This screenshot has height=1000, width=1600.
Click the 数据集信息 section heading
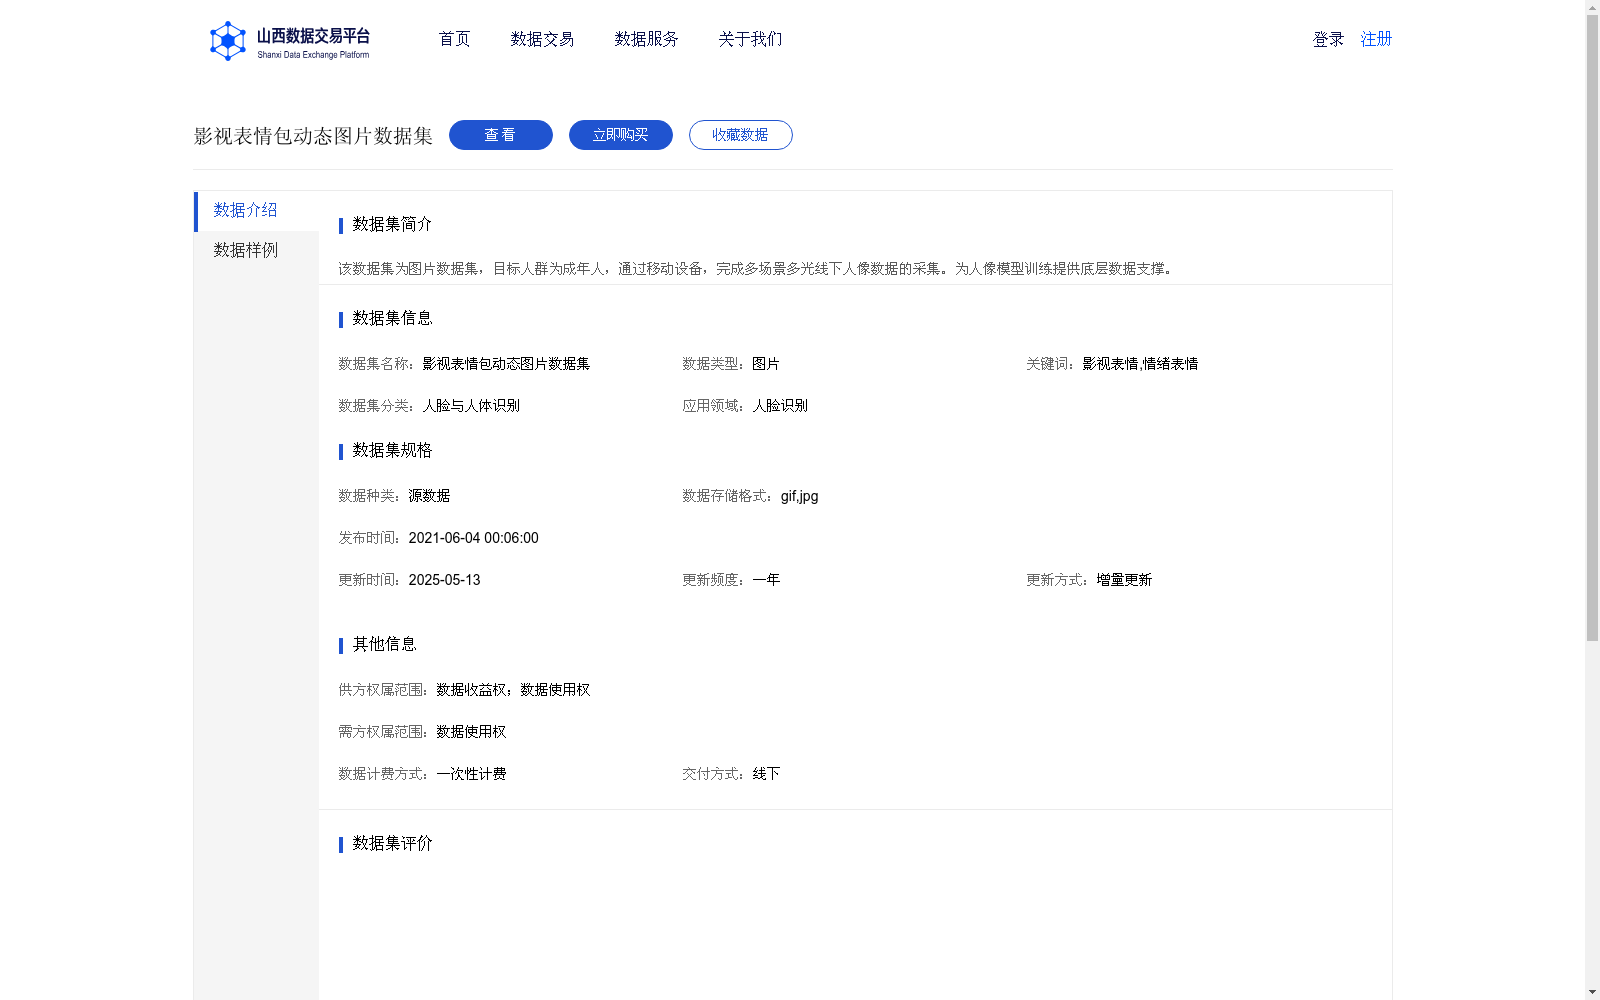pos(392,318)
